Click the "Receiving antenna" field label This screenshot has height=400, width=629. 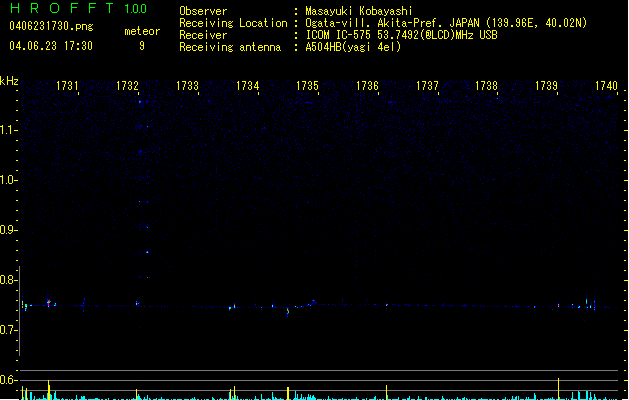coord(230,47)
